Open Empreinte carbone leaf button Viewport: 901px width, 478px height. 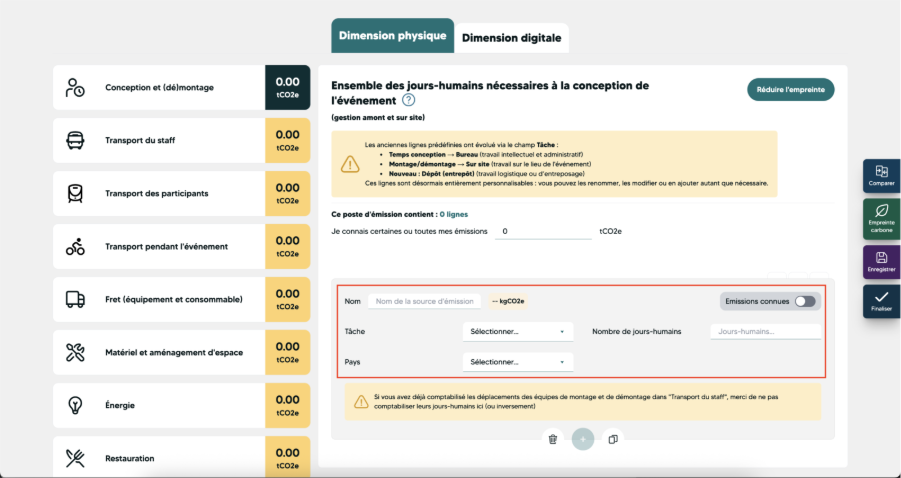point(881,219)
